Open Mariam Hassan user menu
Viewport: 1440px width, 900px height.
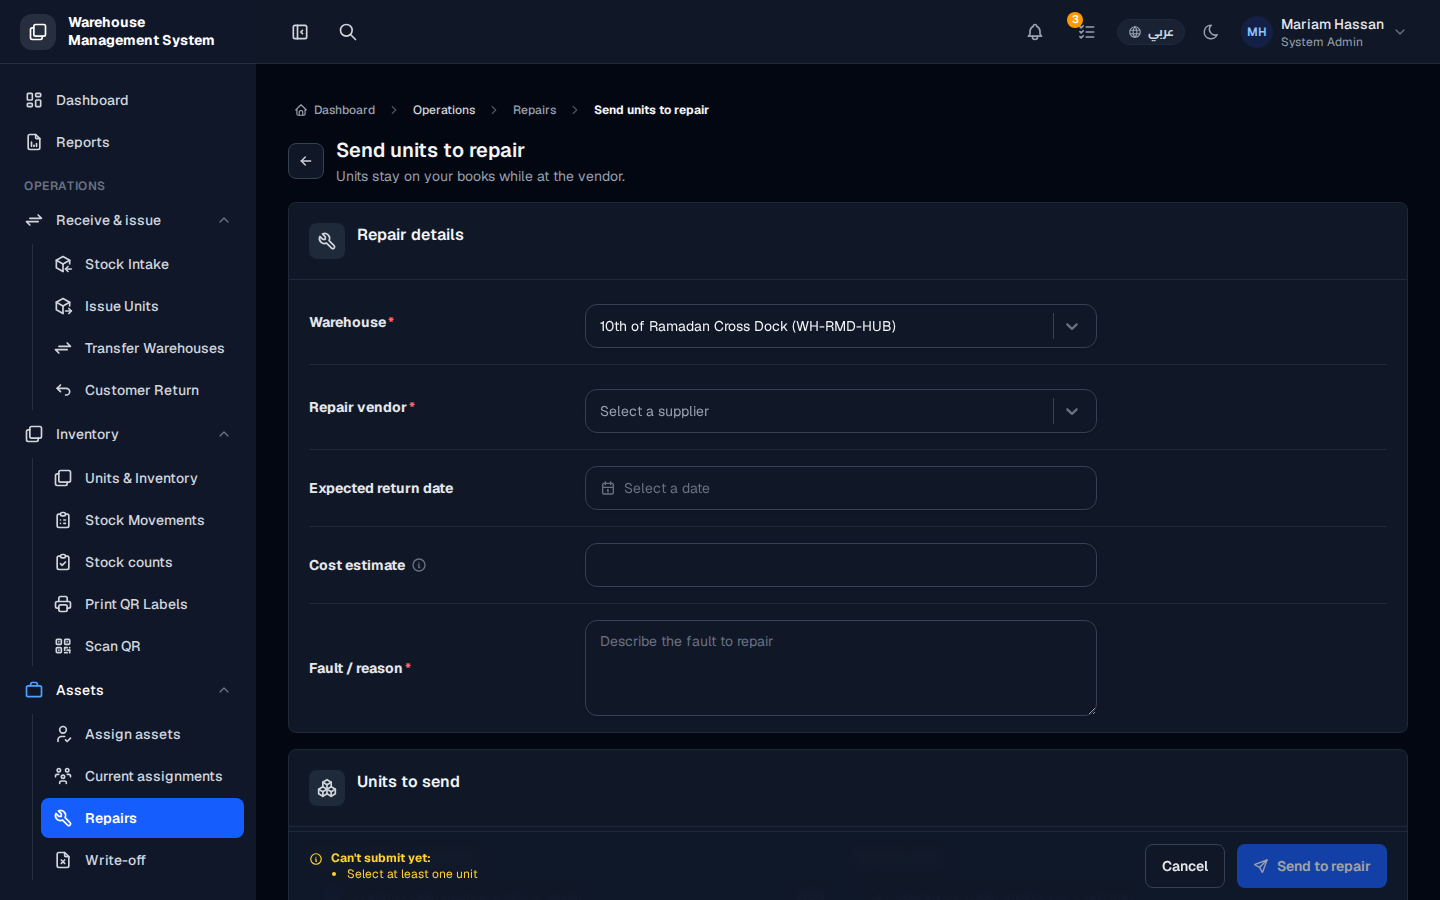tap(1324, 32)
